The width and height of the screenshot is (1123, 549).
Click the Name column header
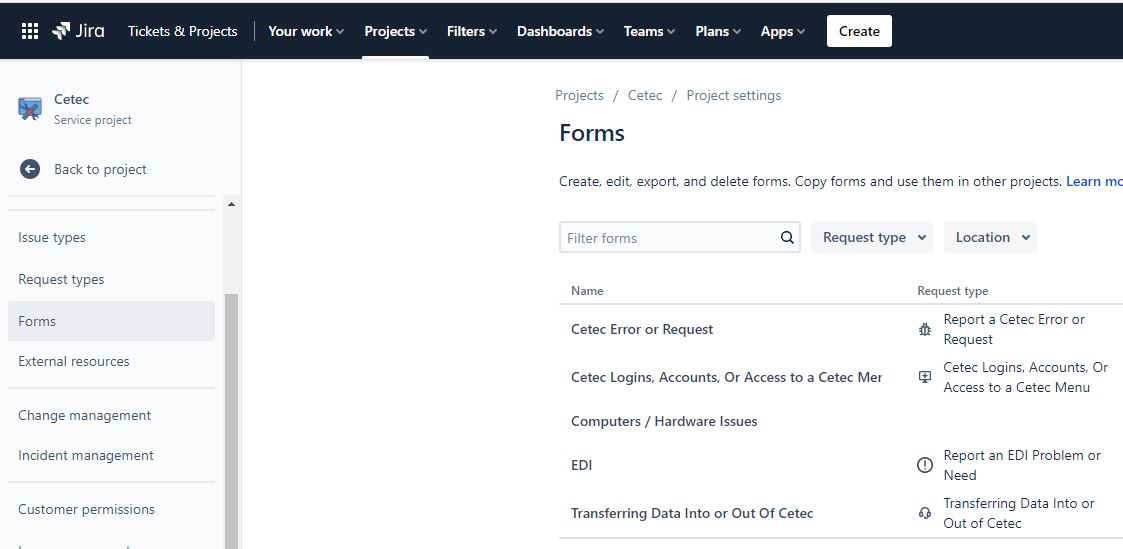[587, 291]
